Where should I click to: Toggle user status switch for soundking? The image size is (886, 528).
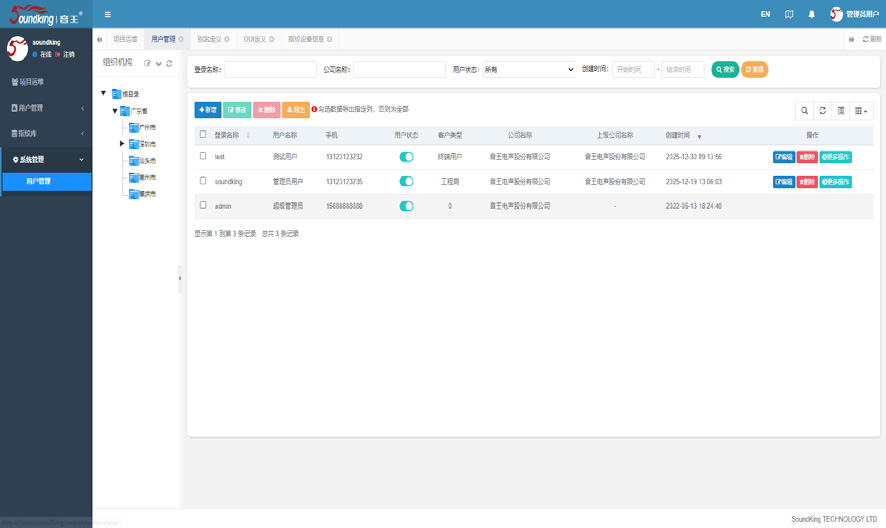[x=406, y=181]
